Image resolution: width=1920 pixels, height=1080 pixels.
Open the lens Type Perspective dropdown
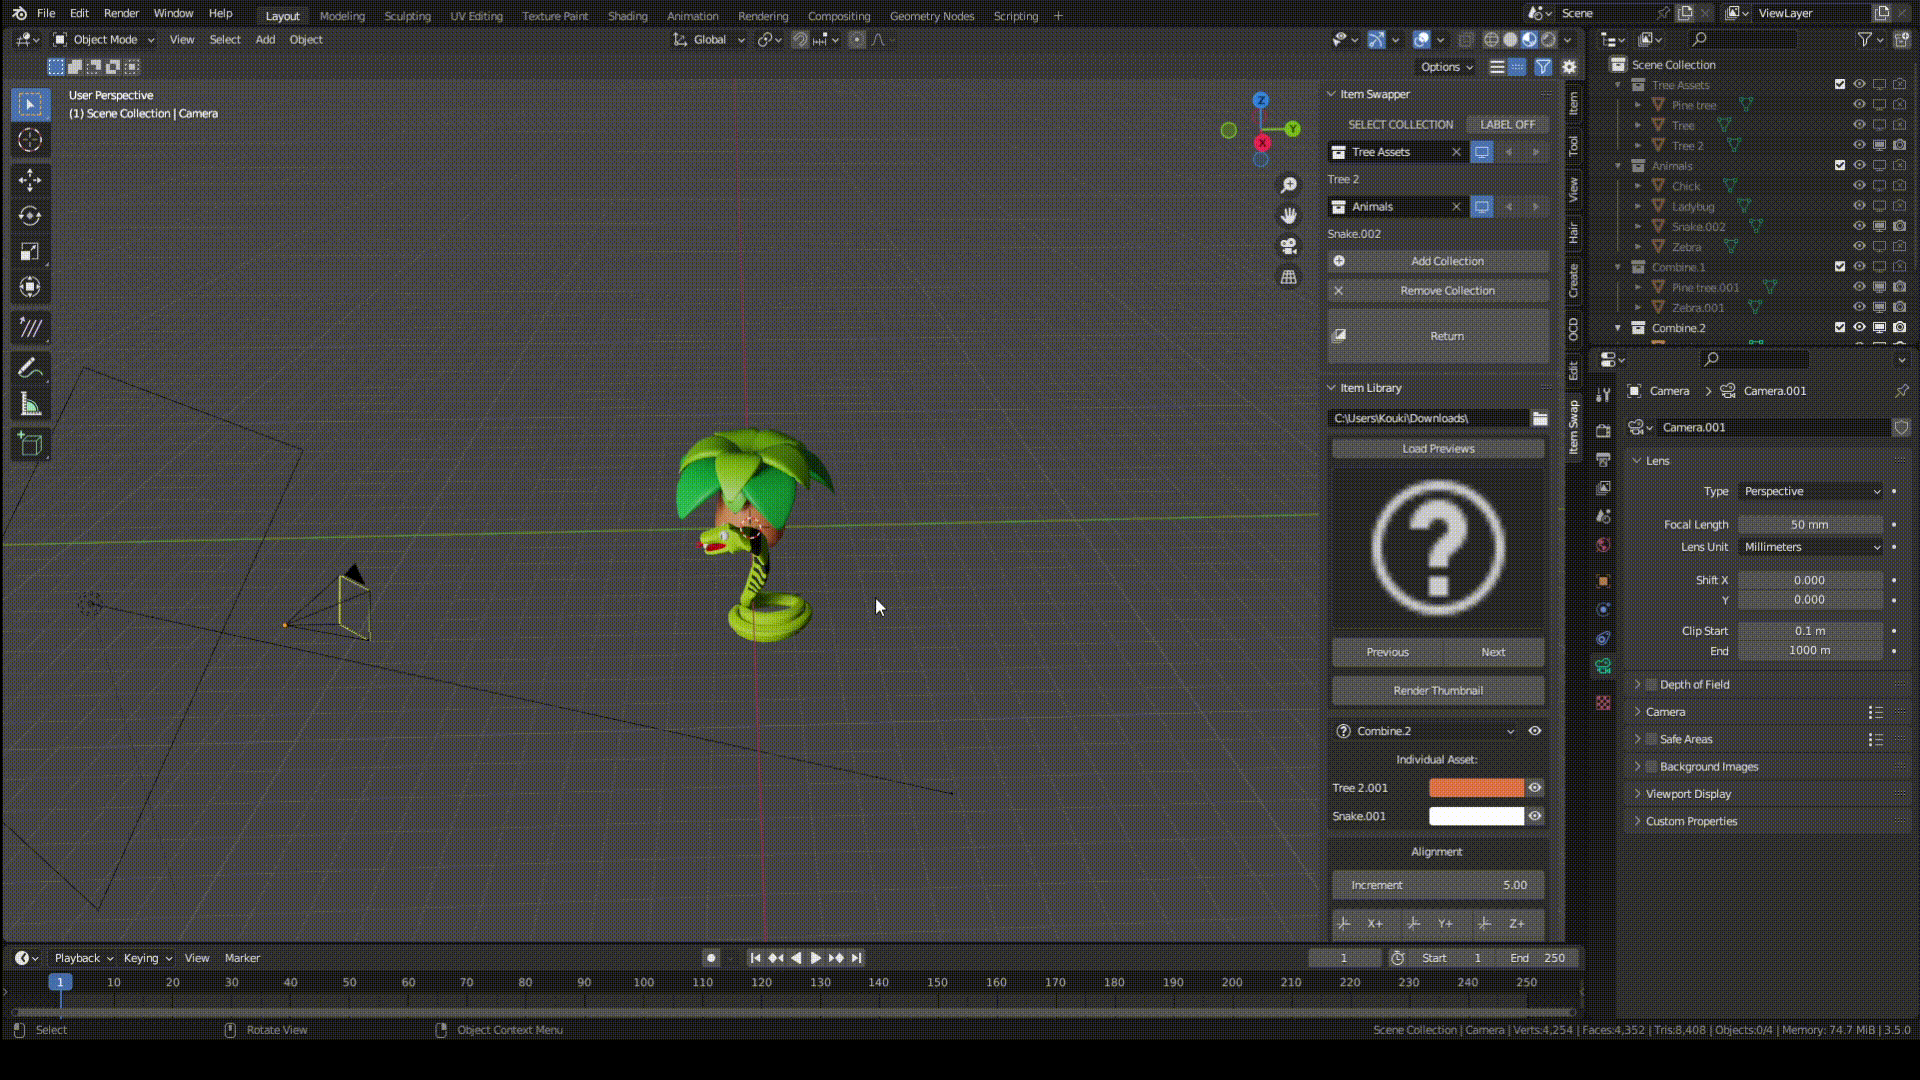(x=1811, y=491)
